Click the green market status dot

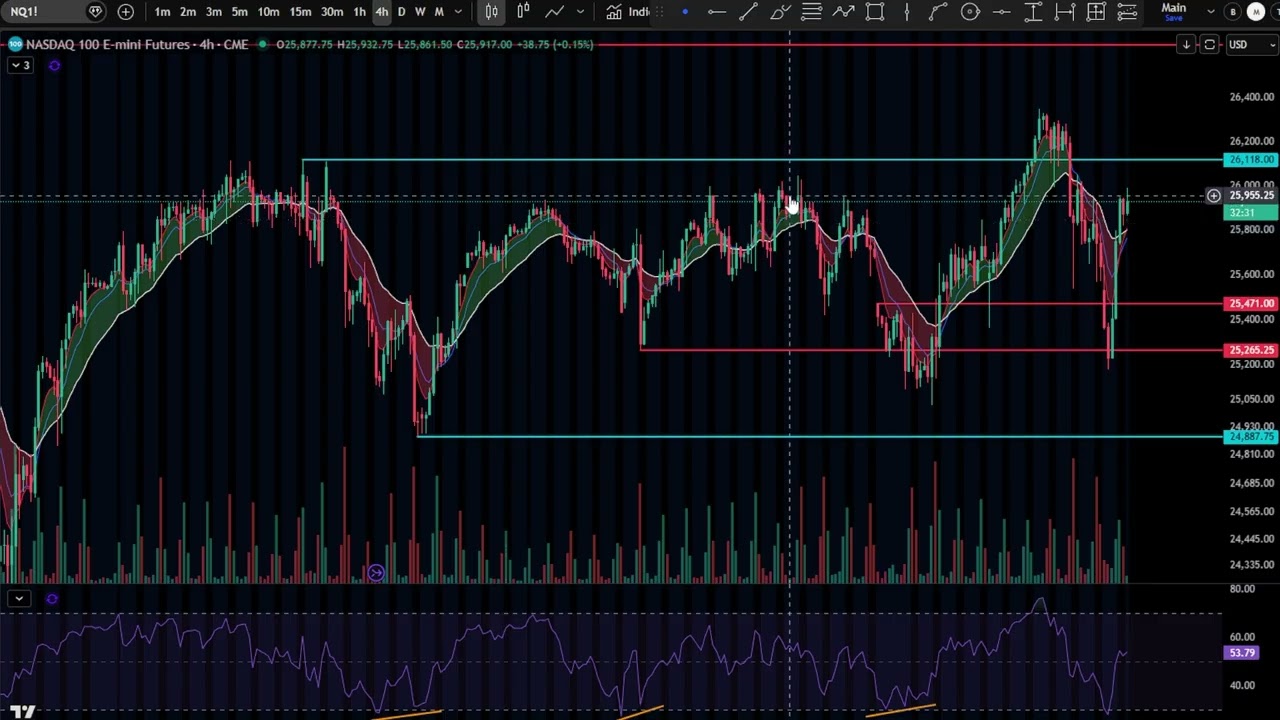coord(262,45)
